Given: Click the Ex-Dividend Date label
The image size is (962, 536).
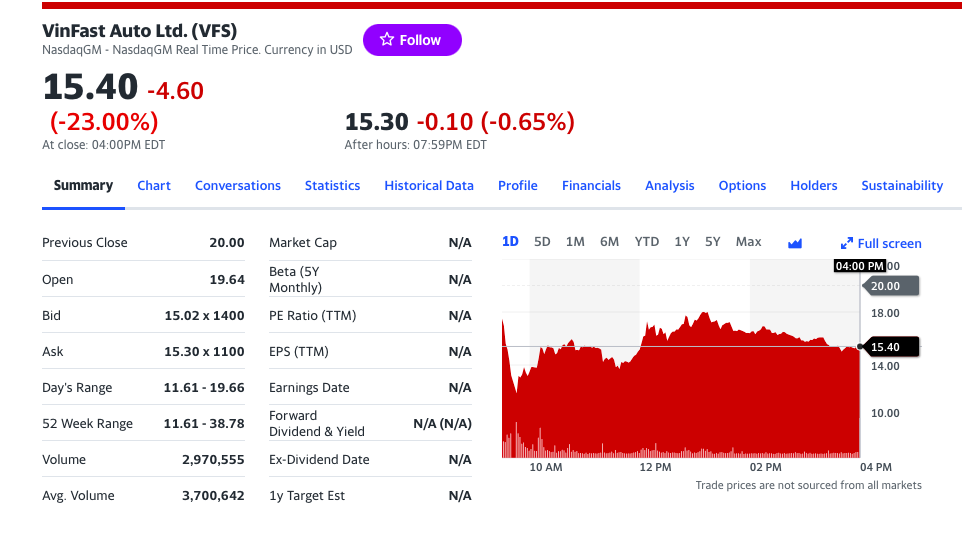Looking at the screenshot, I should coord(319,460).
